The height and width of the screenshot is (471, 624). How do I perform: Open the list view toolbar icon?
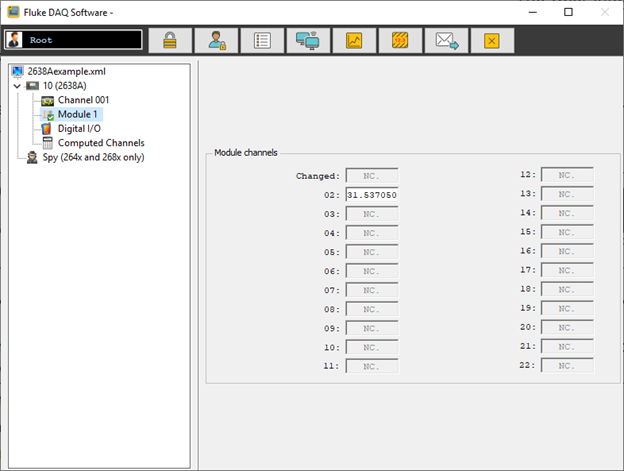[262, 40]
